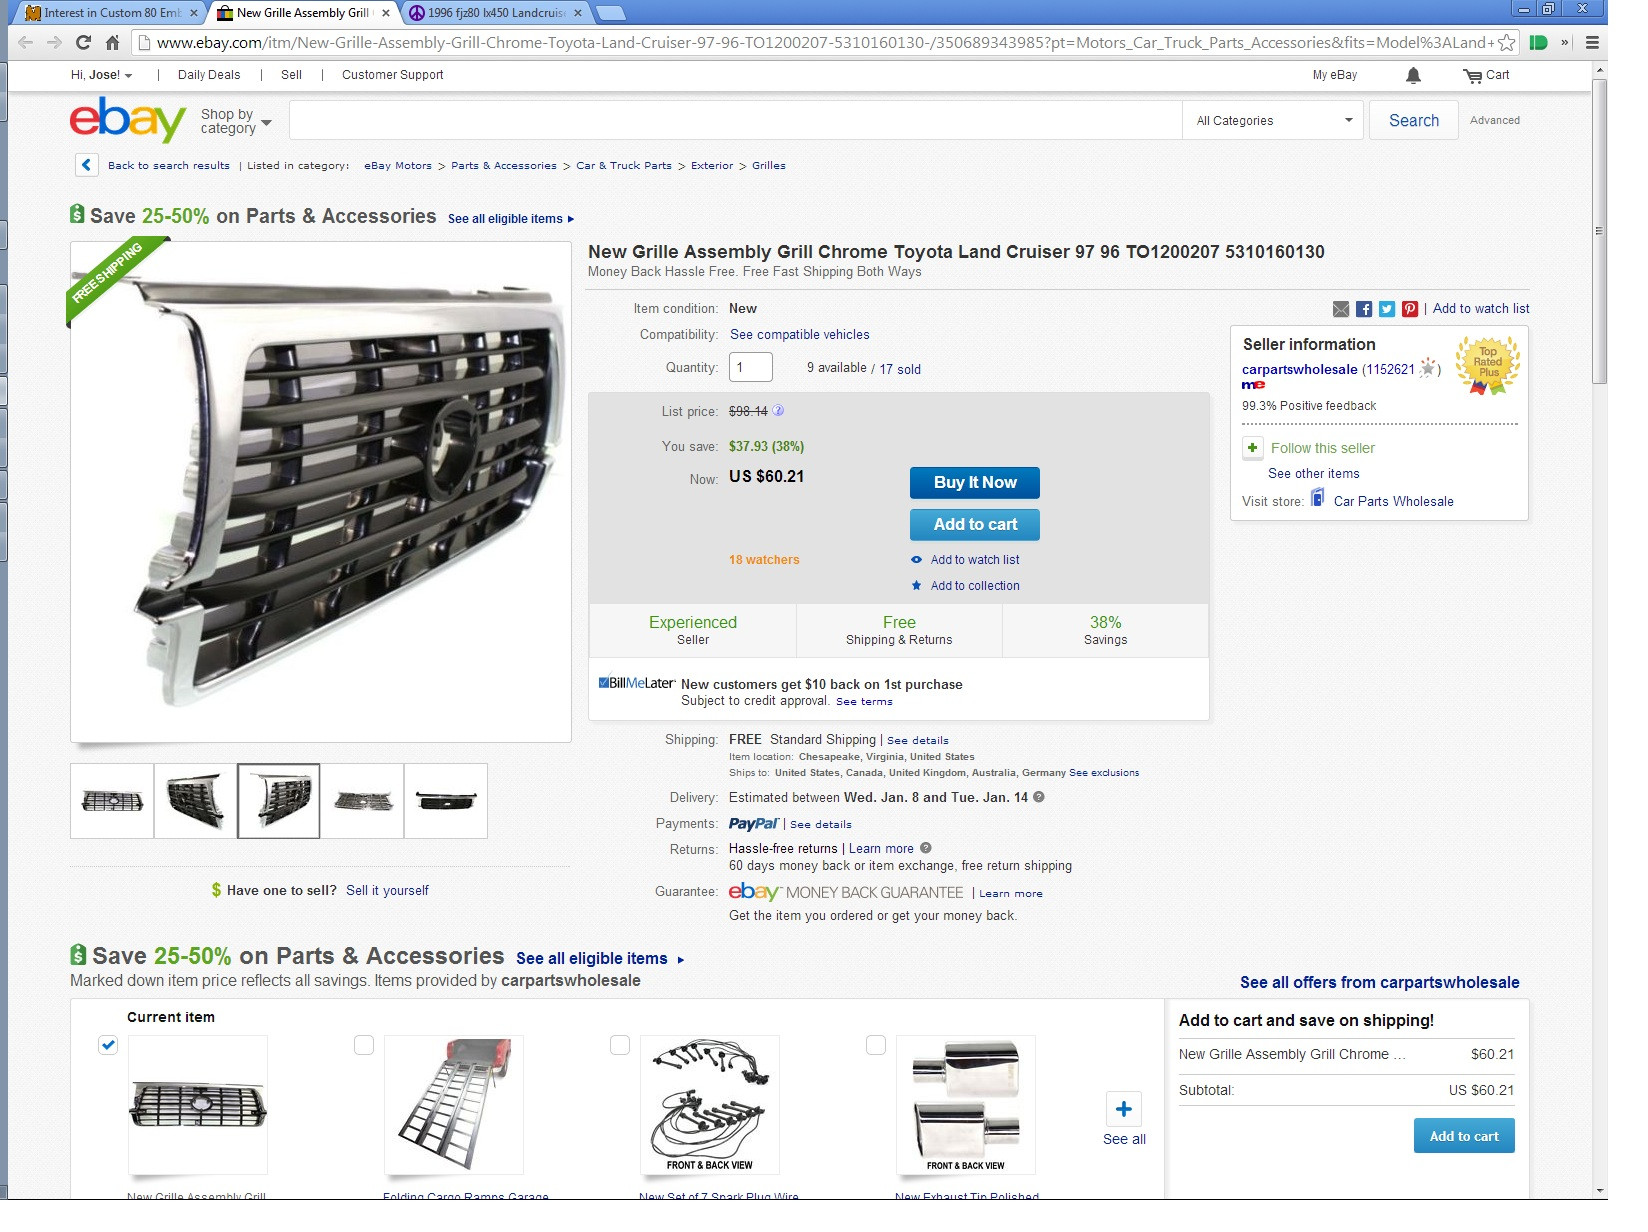Bookmark page with the star icon
The image size is (1648, 1232).
point(1506,42)
